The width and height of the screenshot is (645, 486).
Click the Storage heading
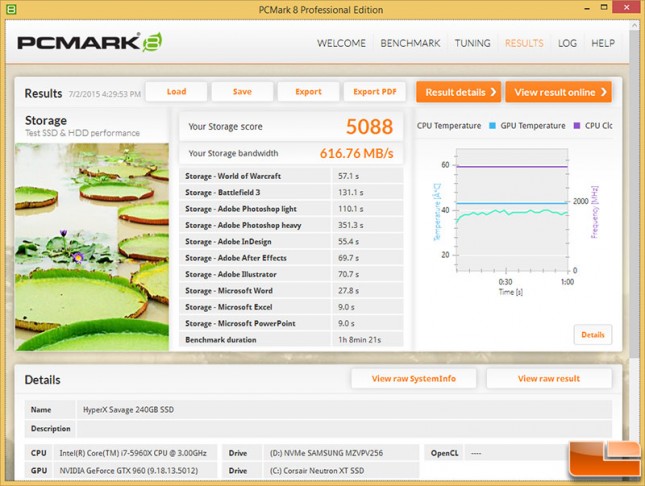(46, 121)
